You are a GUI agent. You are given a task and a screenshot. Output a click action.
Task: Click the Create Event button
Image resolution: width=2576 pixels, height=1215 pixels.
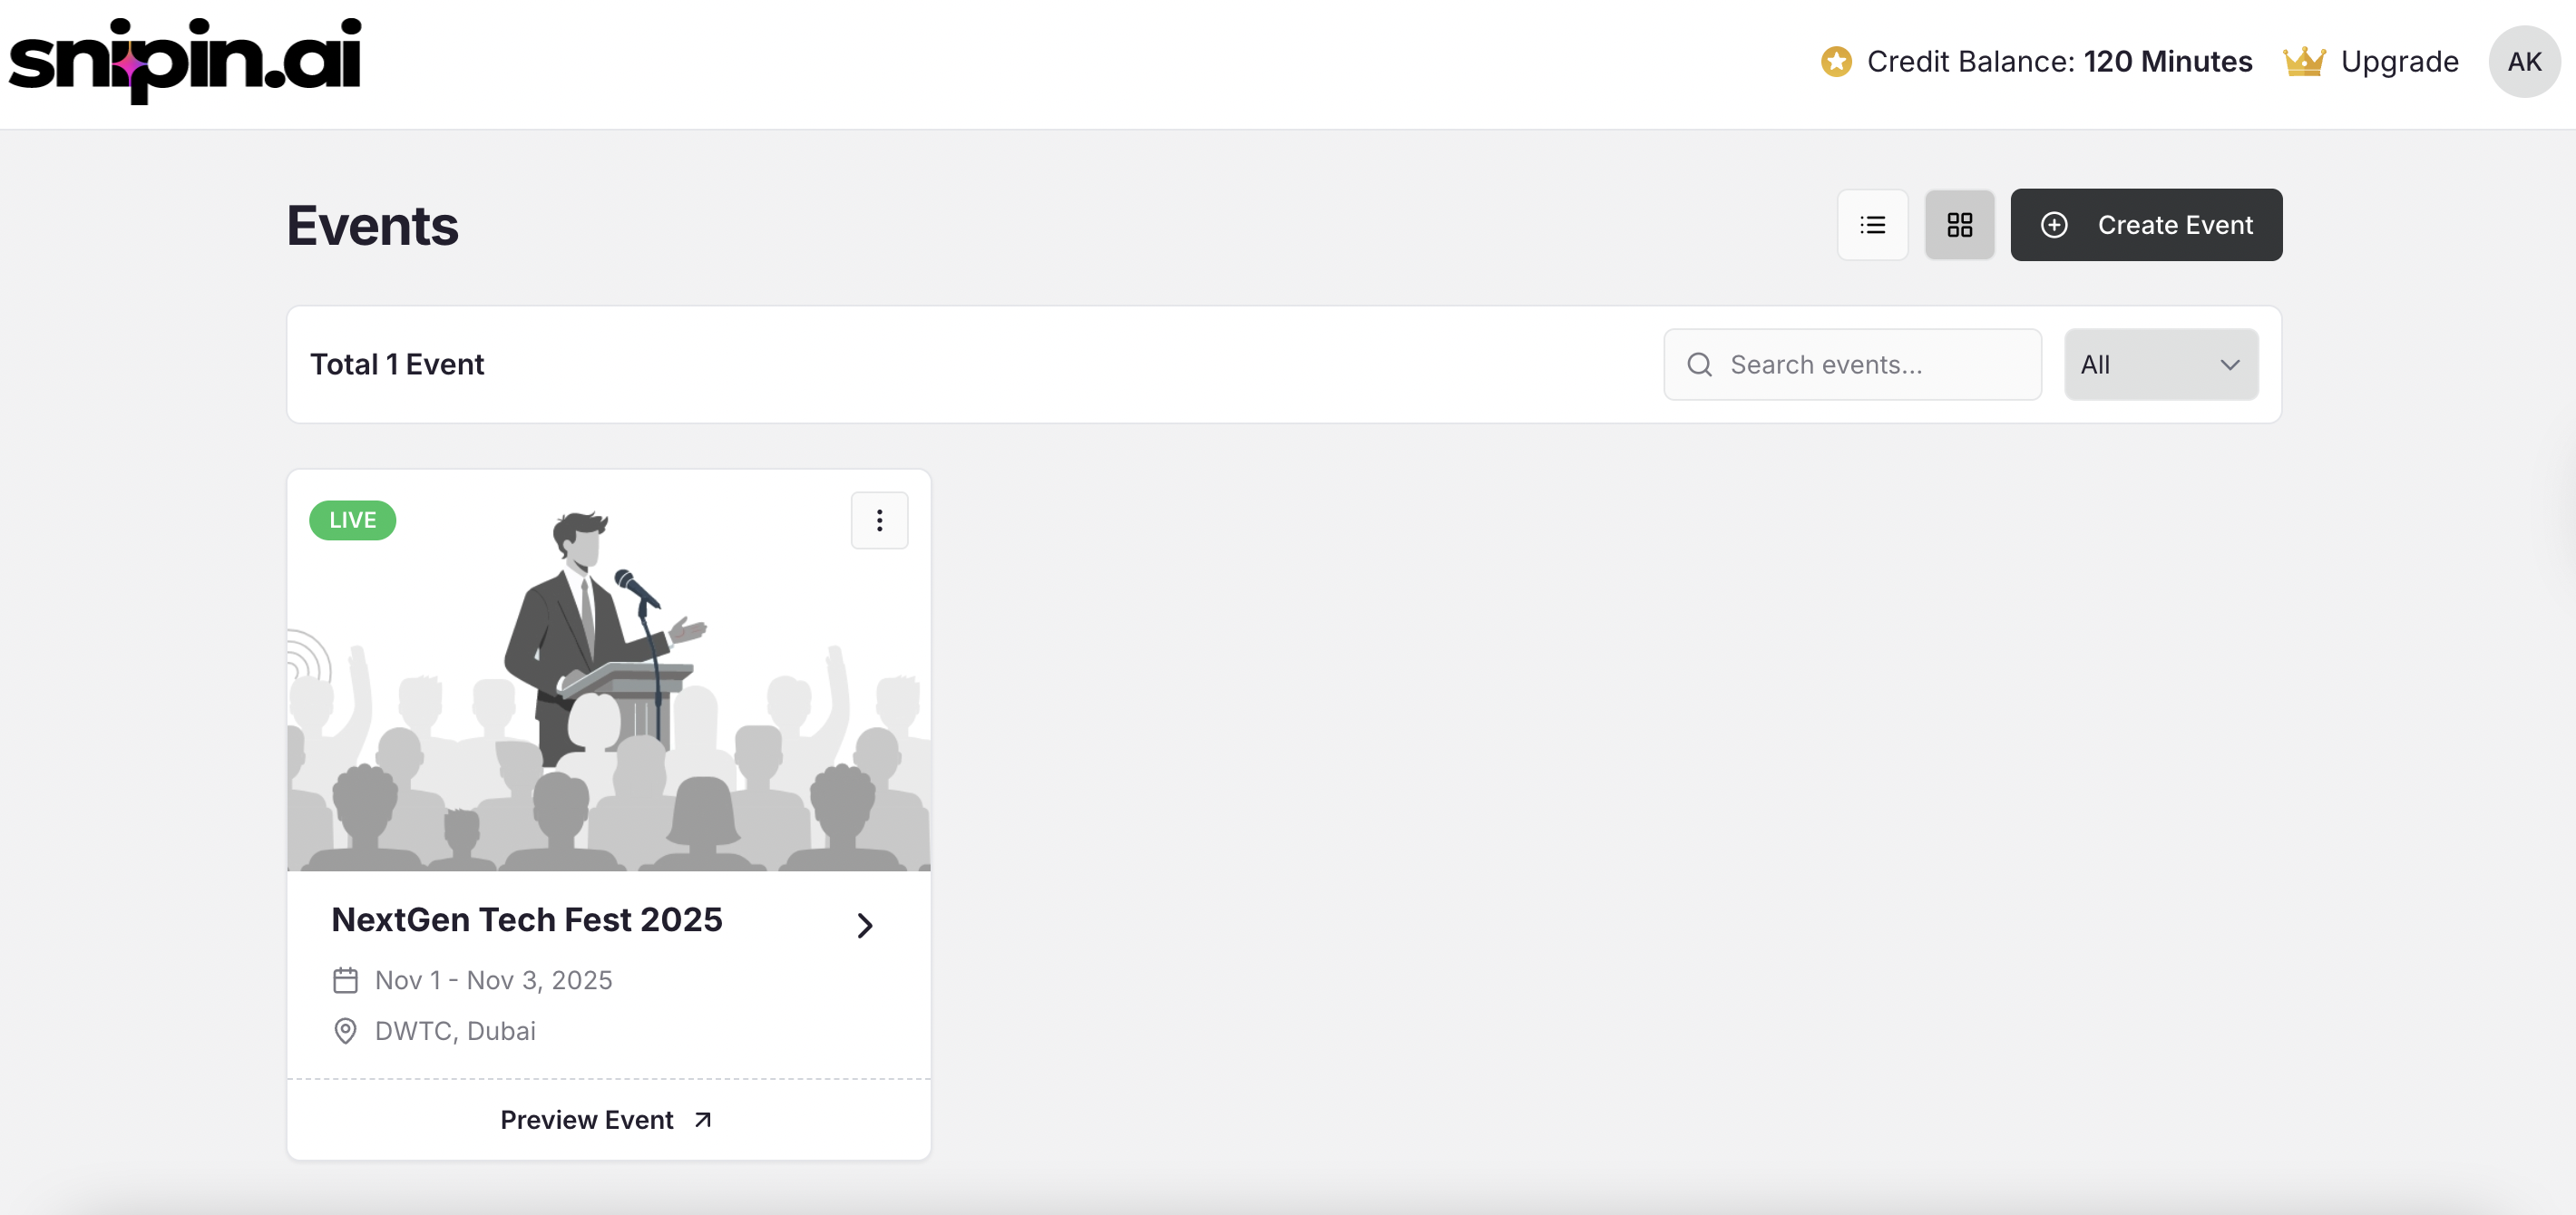pyautogui.click(x=2147, y=224)
